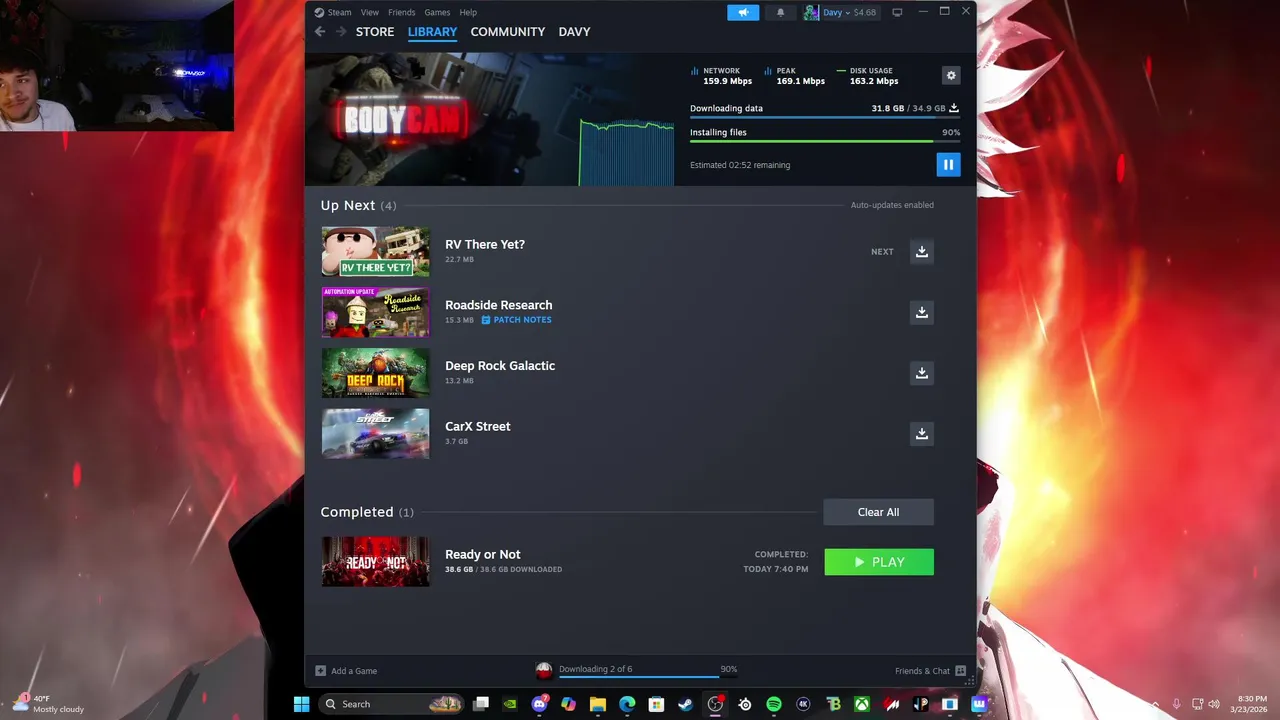Viewport: 1280px width, 720px height.
Task: Open the Friends & Chat panel
Action: (x=931, y=671)
